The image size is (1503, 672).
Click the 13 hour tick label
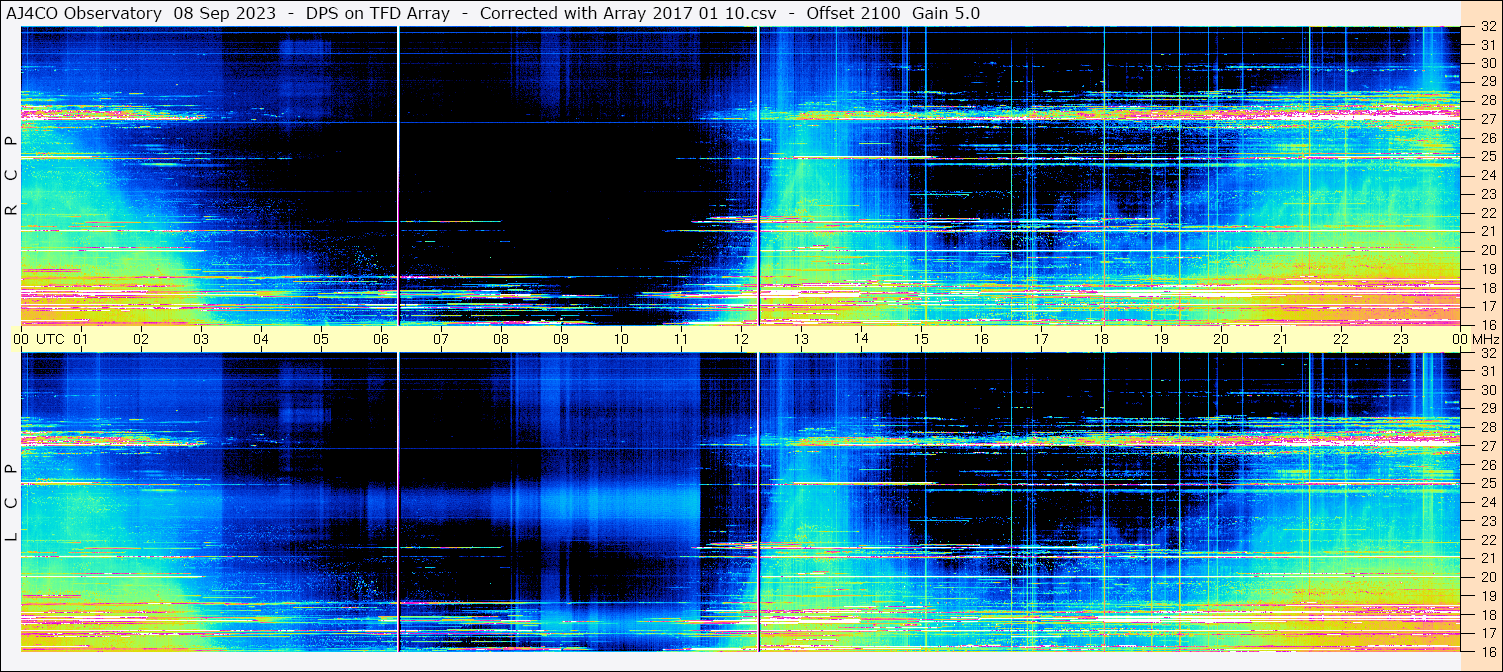[x=801, y=339]
